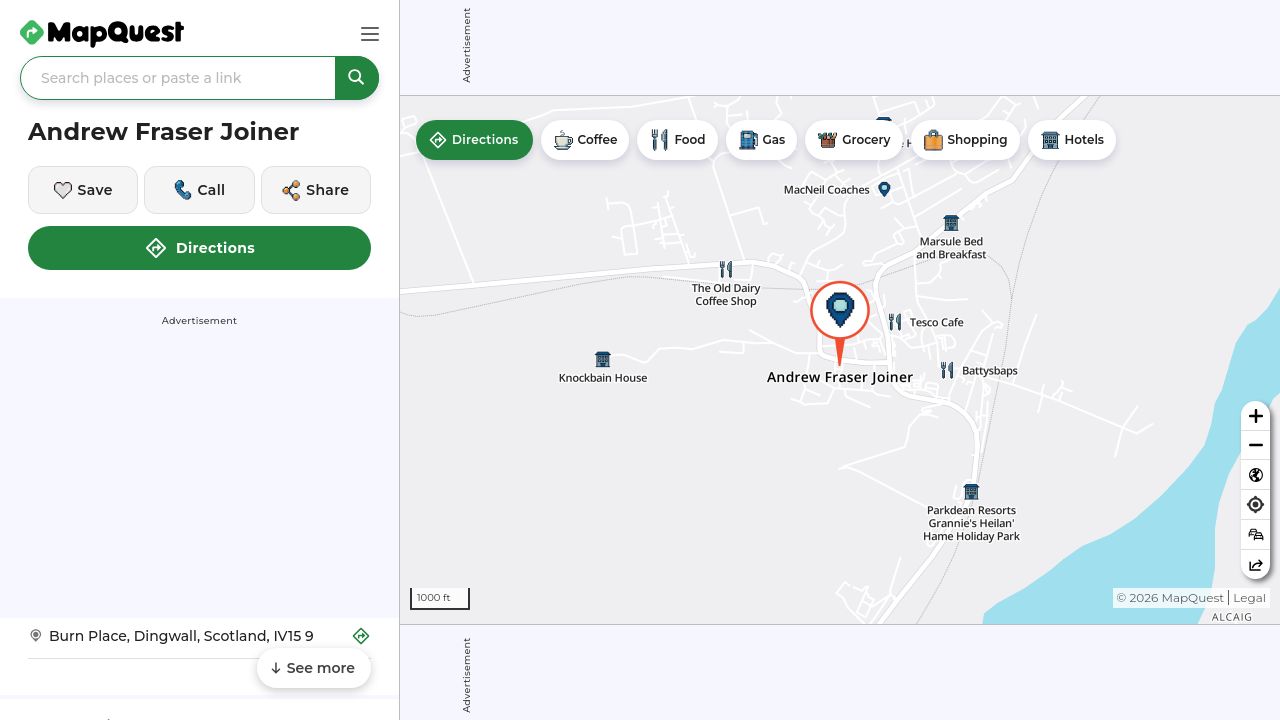Click the Burn Place, Dingwall address text
The height and width of the screenshot is (720, 1280).
[181, 636]
